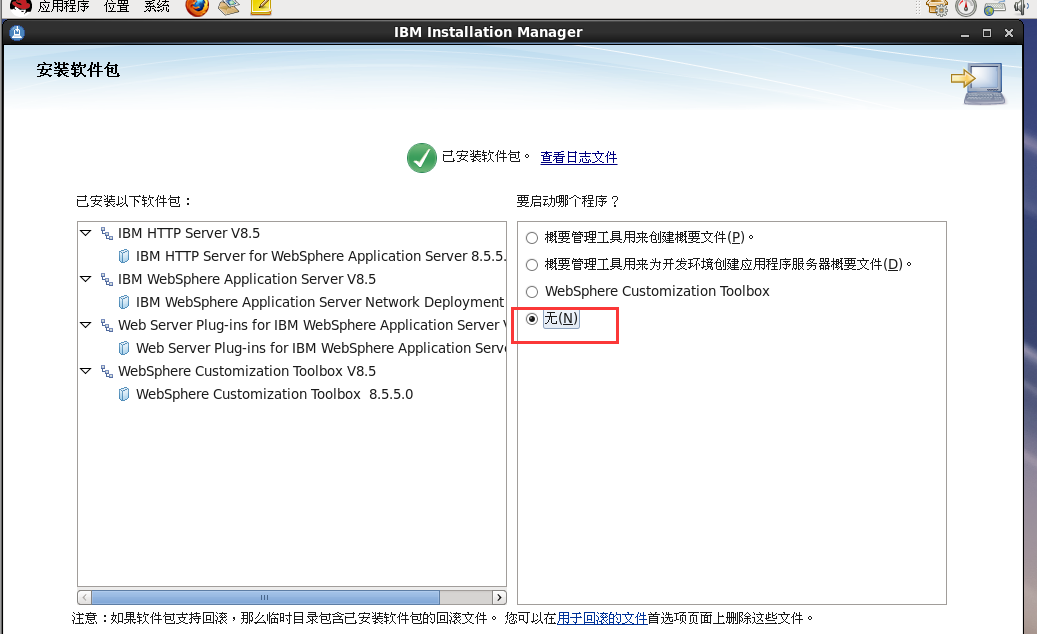This screenshot has height=634, width=1037.
Task: Close the IBM Installation Manager window
Action: [x=1009, y=33]
